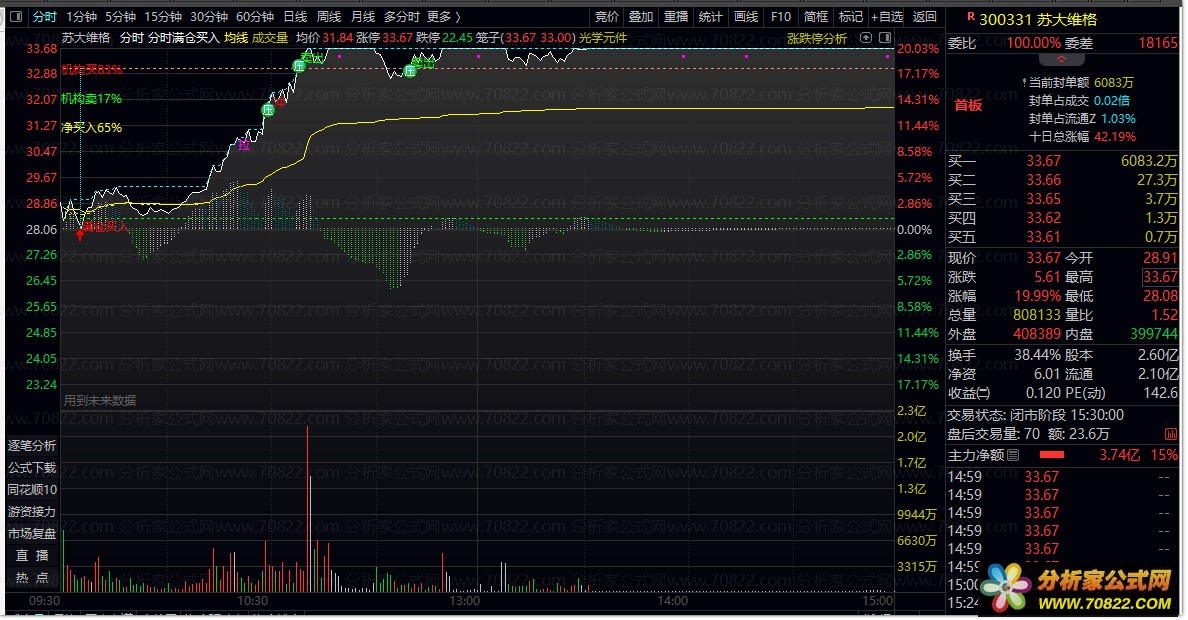Image resolution: width=1188 pixels, height=620 pixels.
Task: Toggle the 成交量 volume legend
Action: (270, 38)
